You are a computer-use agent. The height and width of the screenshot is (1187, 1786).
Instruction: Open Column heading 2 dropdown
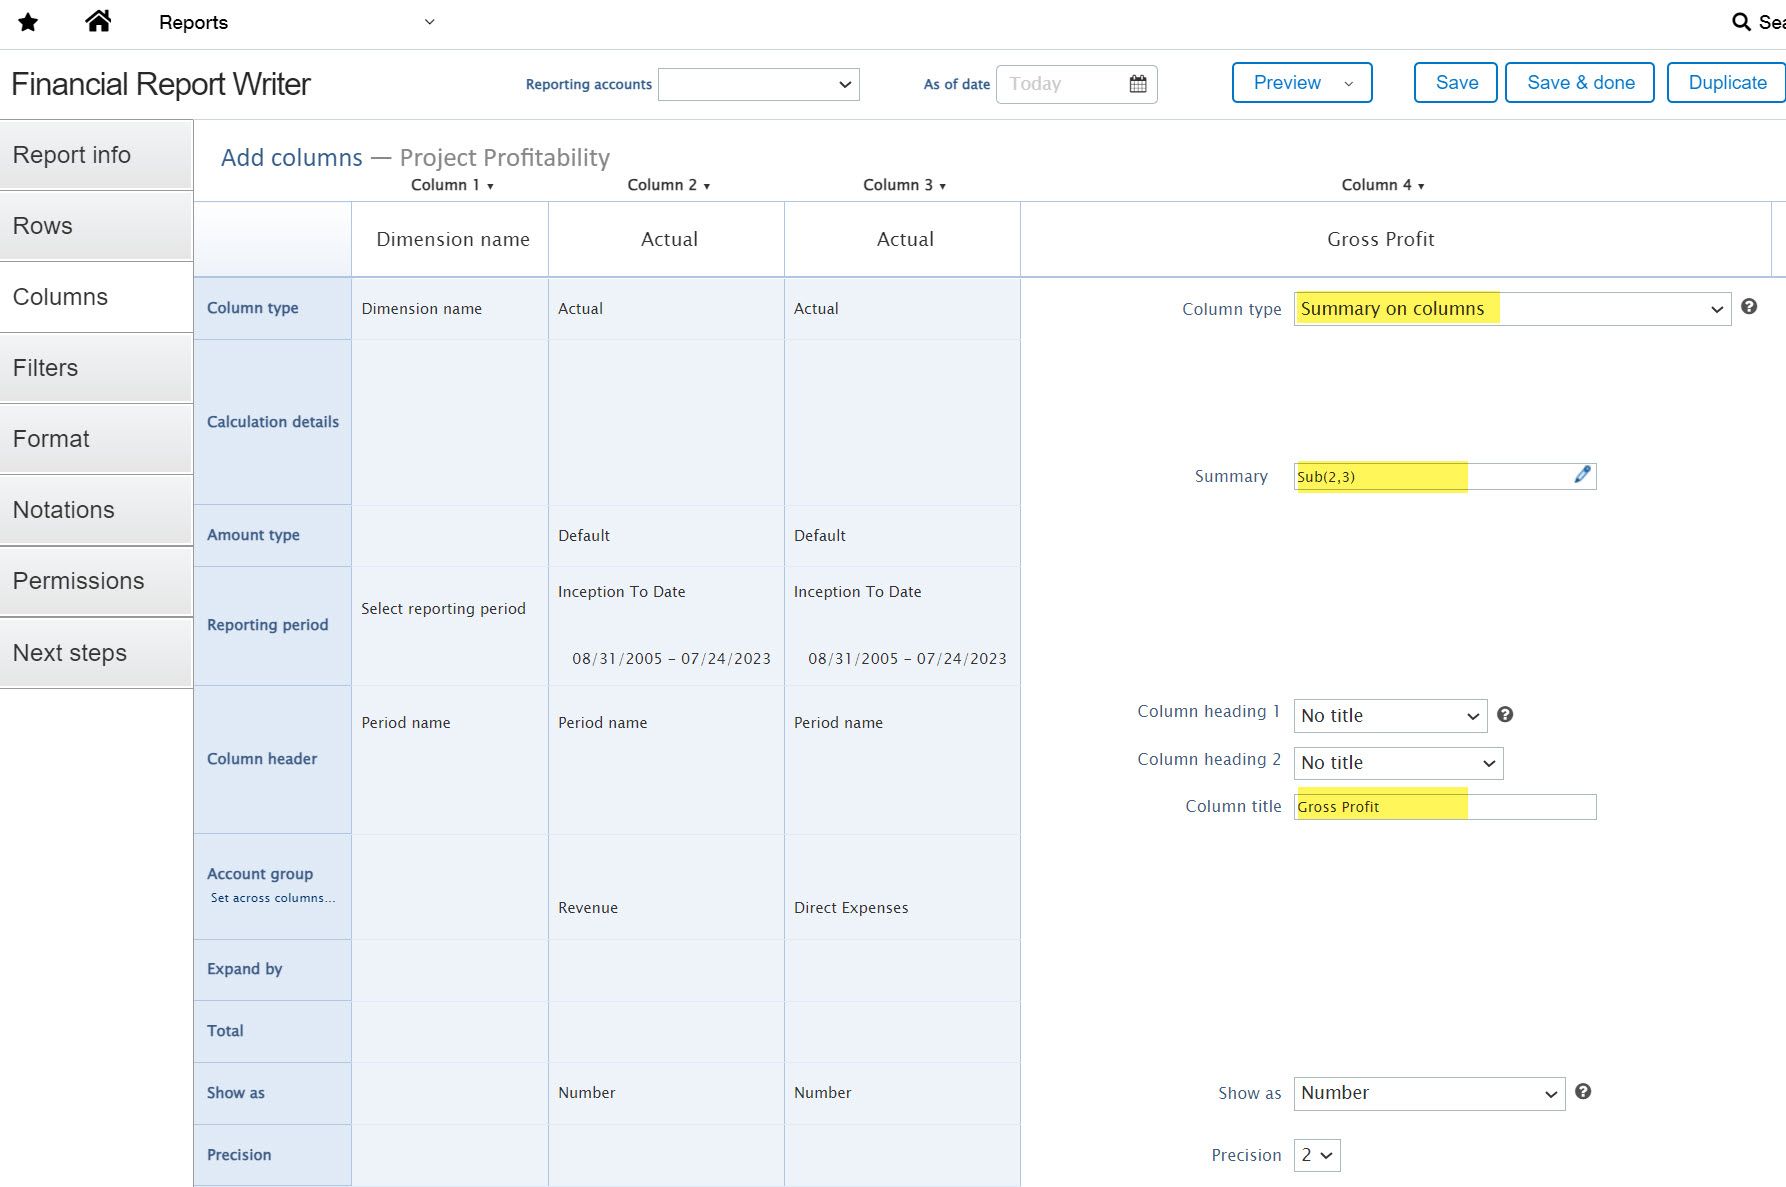[1398, 763]
